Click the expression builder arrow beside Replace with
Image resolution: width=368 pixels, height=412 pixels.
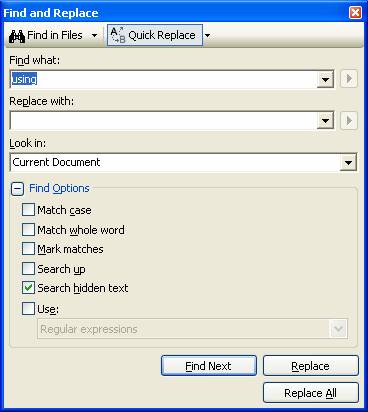(x=349, y=120)
